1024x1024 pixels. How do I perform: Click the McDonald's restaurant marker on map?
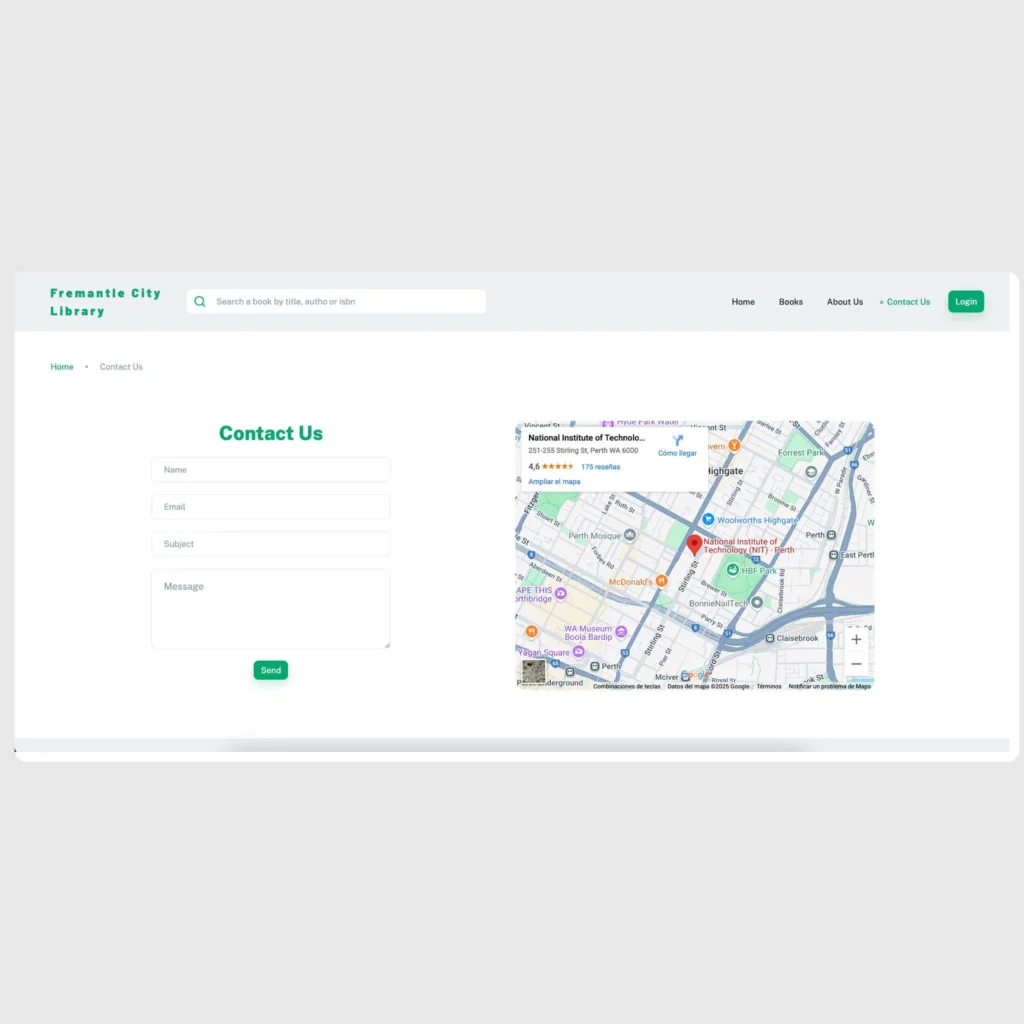[x=661, y=581]
